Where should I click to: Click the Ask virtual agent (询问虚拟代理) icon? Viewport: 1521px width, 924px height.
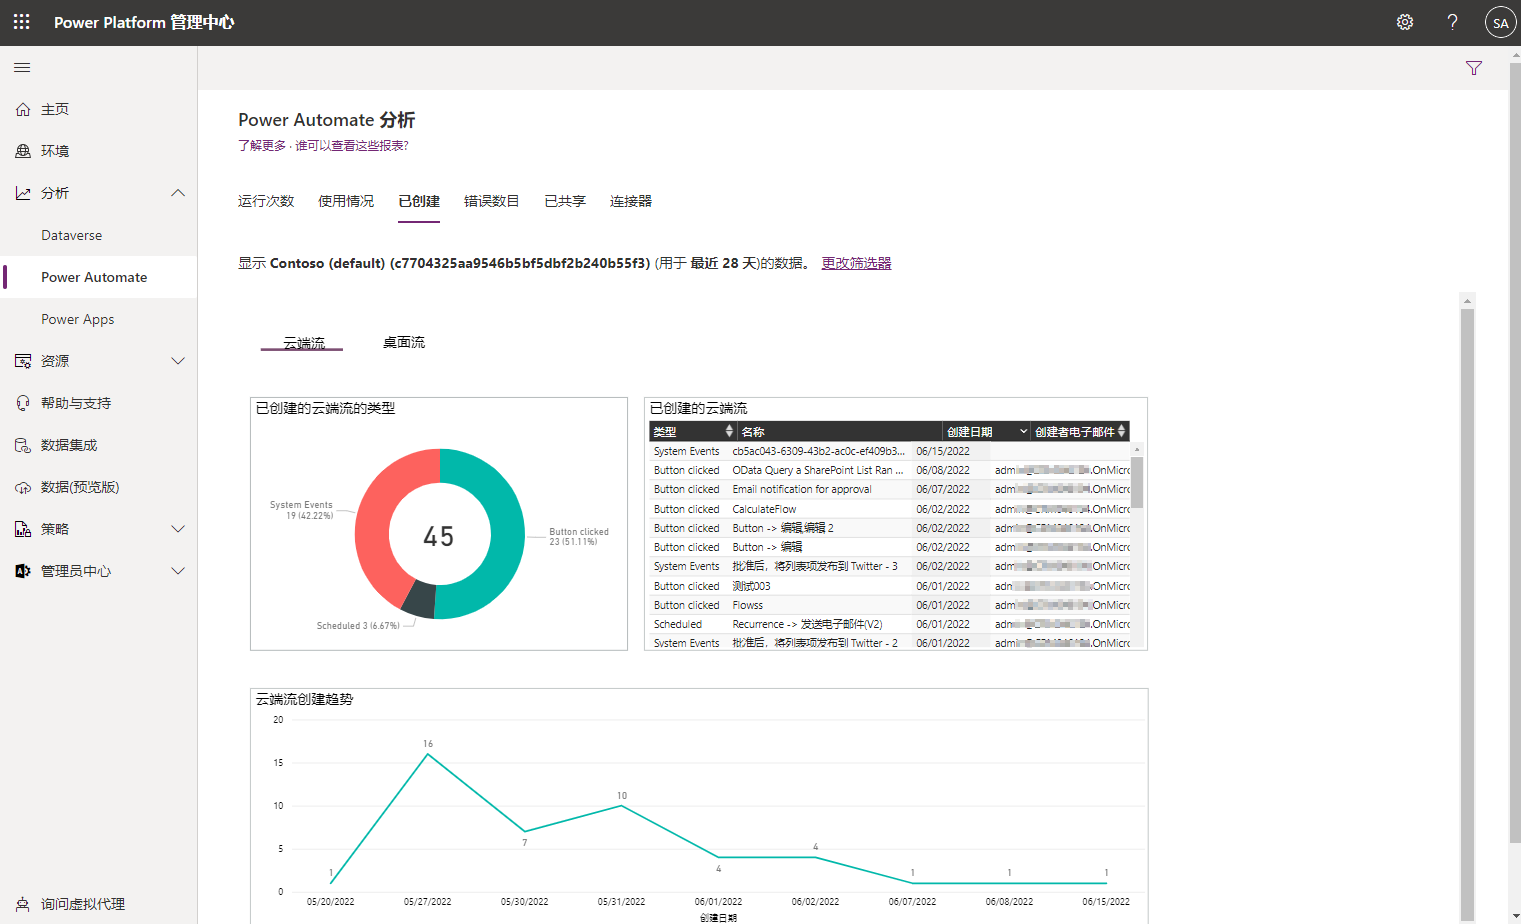click(23, 904)
